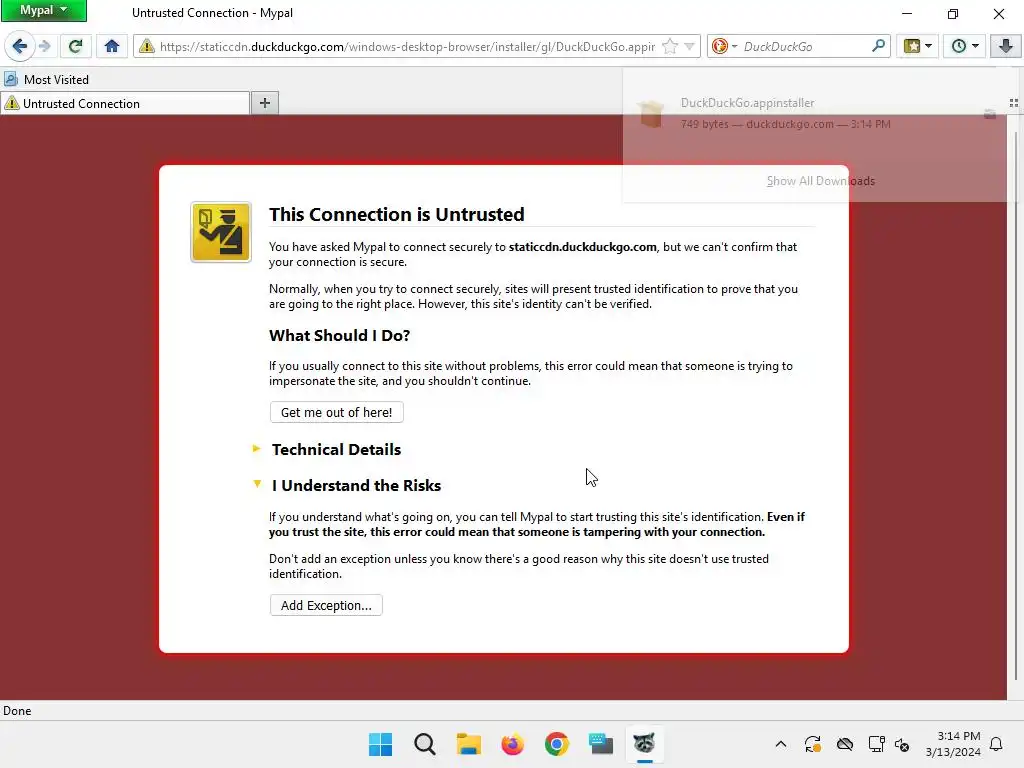This screenshot has height=768, width=1024.
Task: Open the DuckDuckGo search engine selector
Action: click(724, 46)
